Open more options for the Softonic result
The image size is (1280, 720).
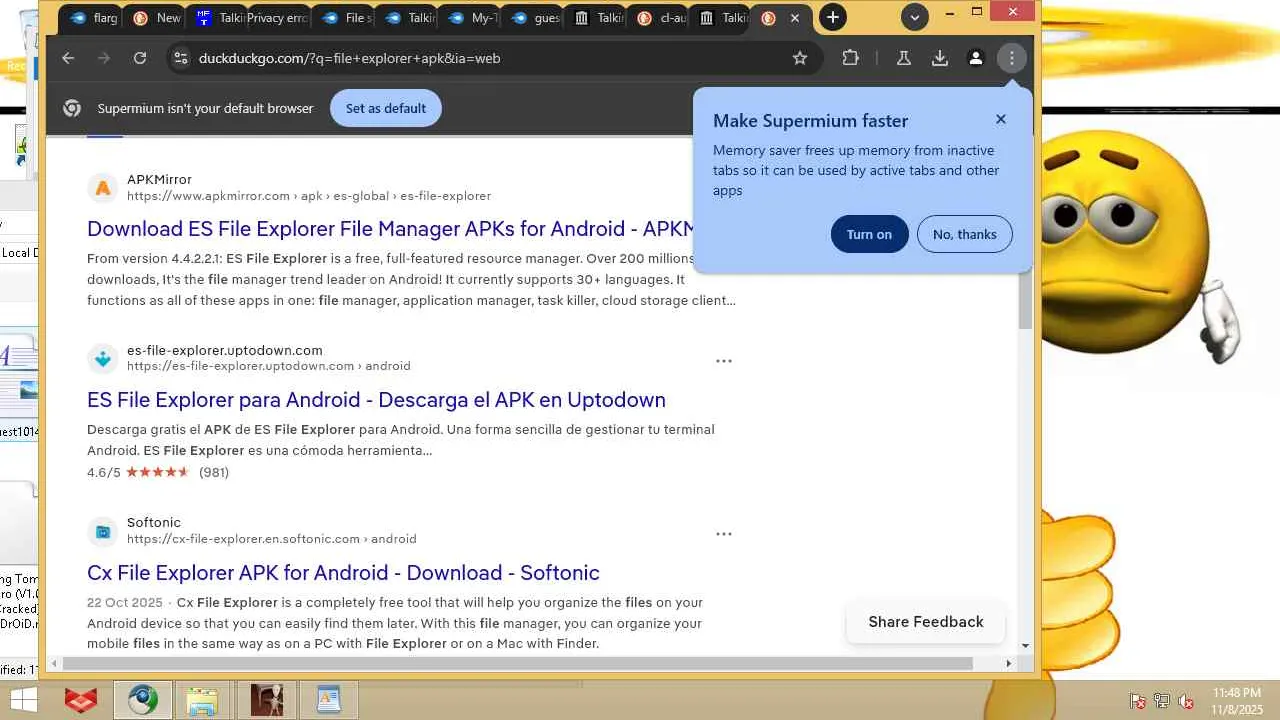tap(724, 534)
